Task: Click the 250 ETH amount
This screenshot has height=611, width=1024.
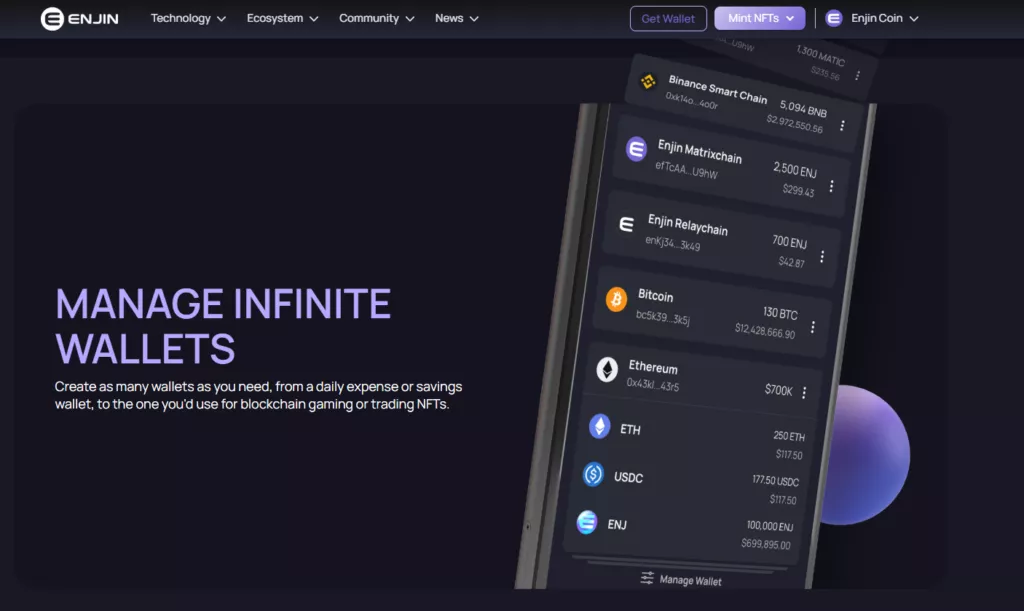Action: tap(789, 435)
